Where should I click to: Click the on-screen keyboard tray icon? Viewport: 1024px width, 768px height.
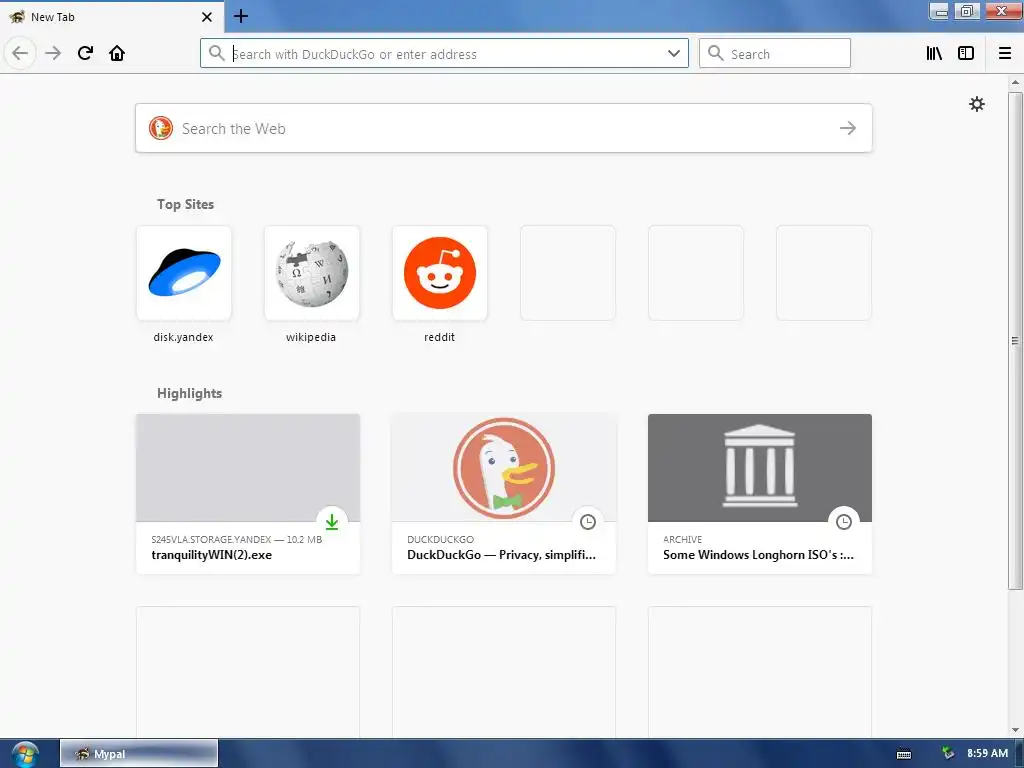pyautogui.click(x=904, y=754)
